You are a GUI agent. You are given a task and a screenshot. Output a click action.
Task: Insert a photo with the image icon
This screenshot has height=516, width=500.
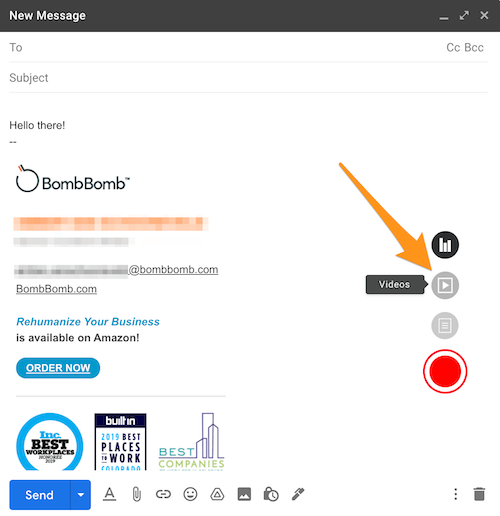coord(244,494)
